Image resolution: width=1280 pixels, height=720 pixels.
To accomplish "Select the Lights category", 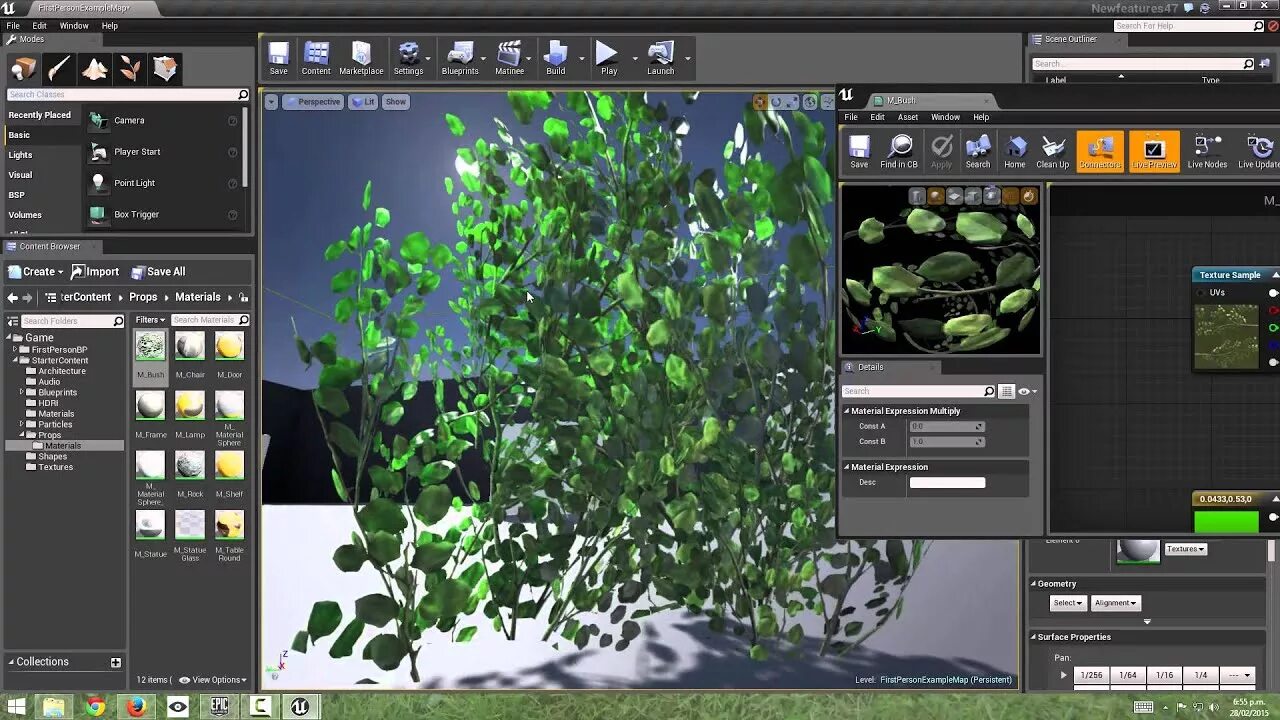I will coord(21,155).
